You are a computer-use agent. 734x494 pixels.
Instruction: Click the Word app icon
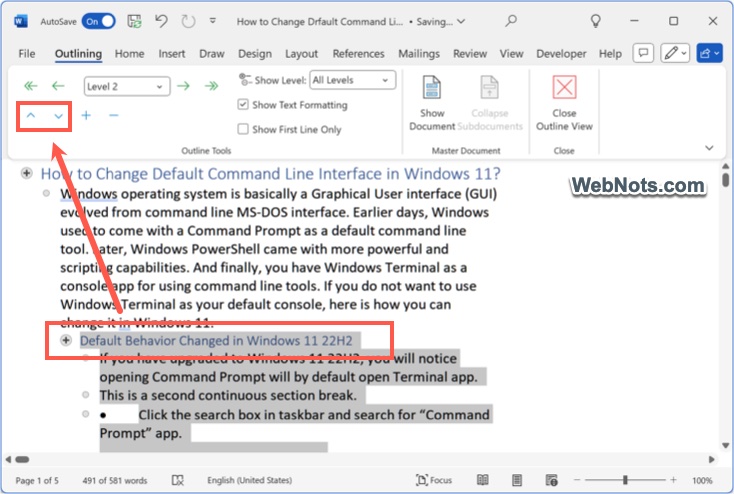21,21
